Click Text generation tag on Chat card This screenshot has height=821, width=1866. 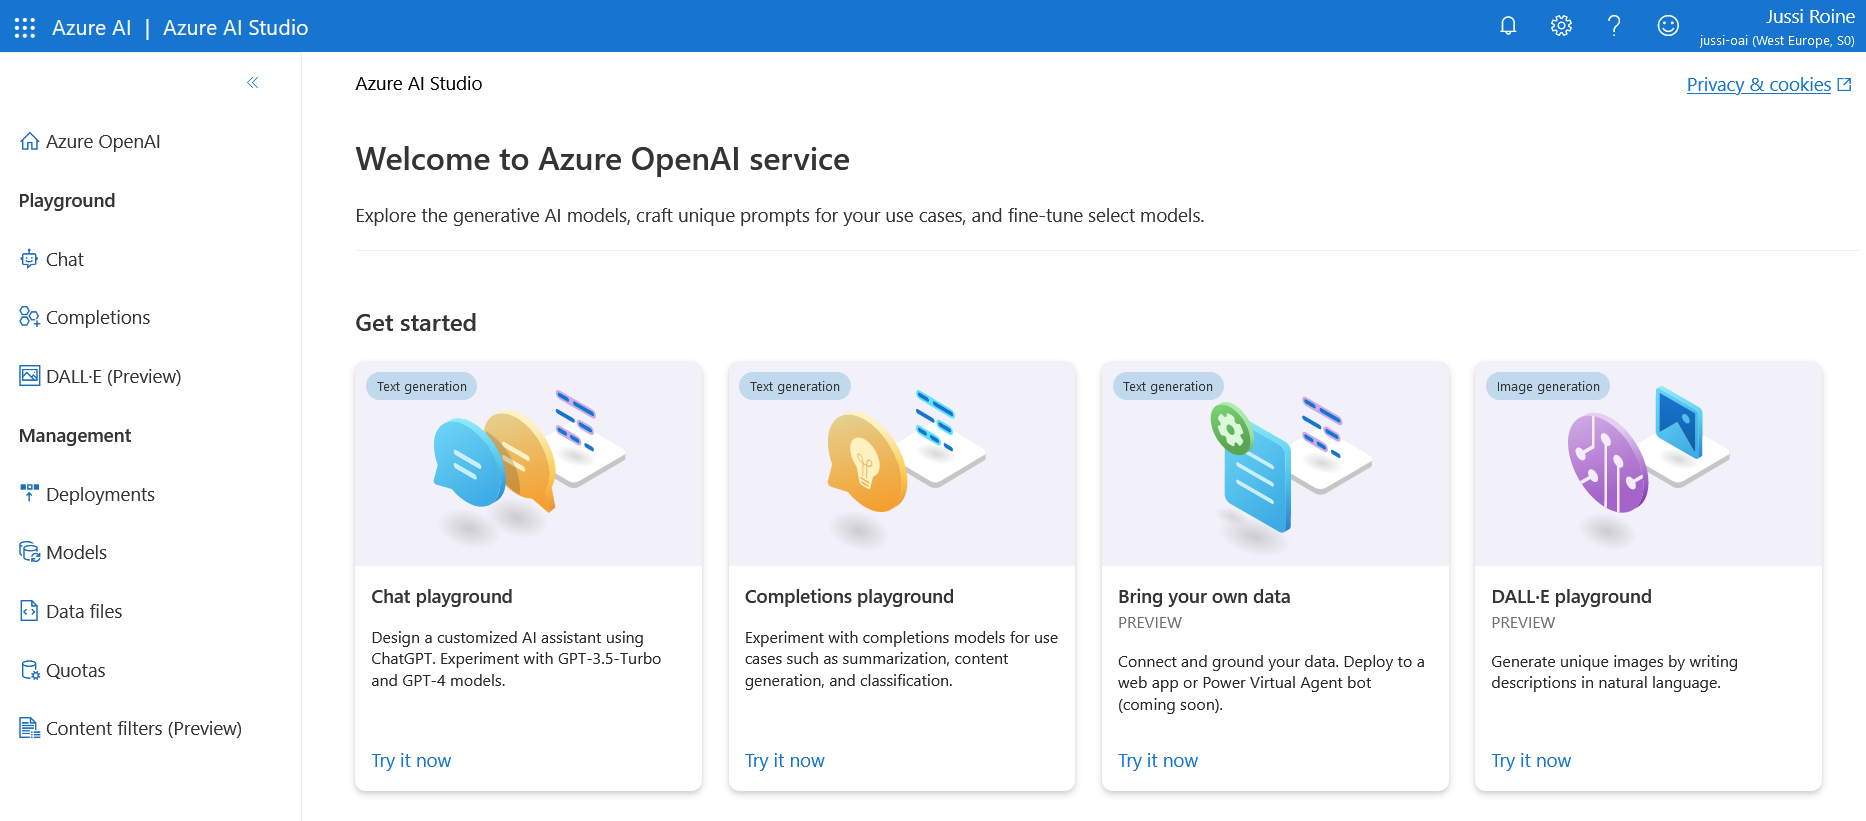[x=421, y=387]
